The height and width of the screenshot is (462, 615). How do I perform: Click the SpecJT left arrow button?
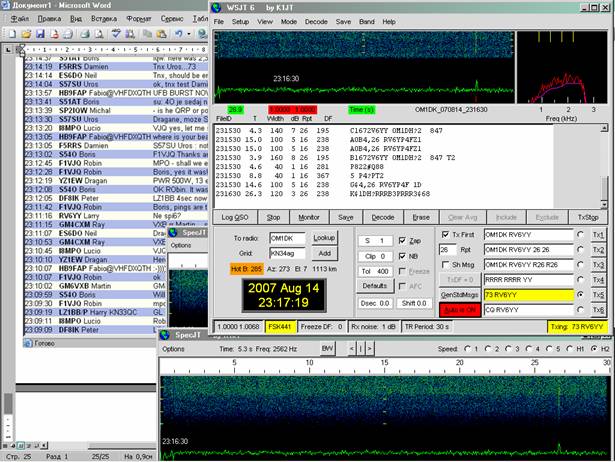coord(352,348)
